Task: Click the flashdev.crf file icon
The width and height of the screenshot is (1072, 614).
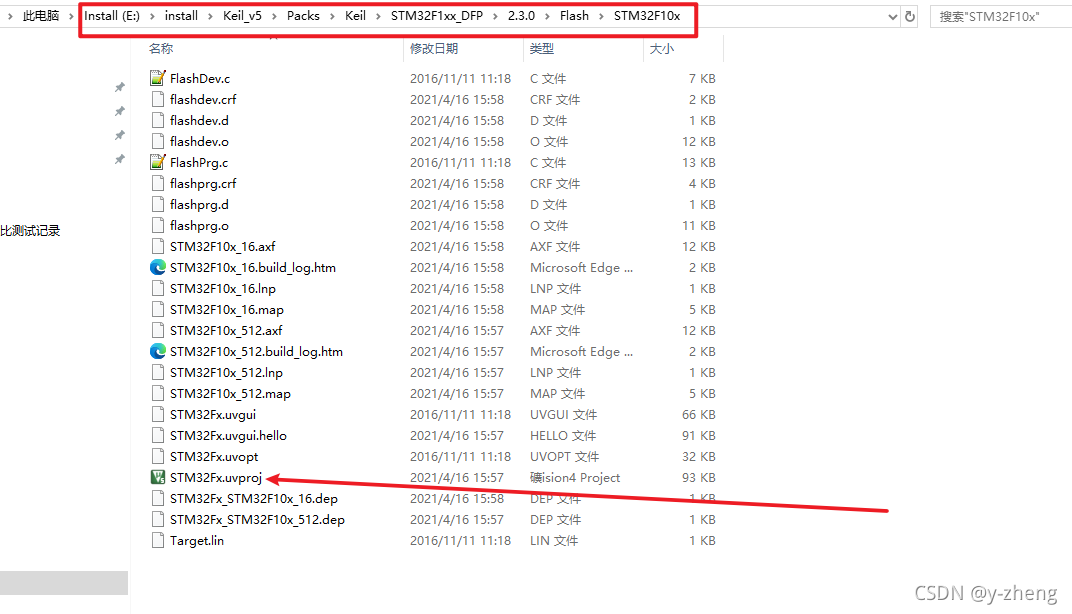Action: click(158, 99)
